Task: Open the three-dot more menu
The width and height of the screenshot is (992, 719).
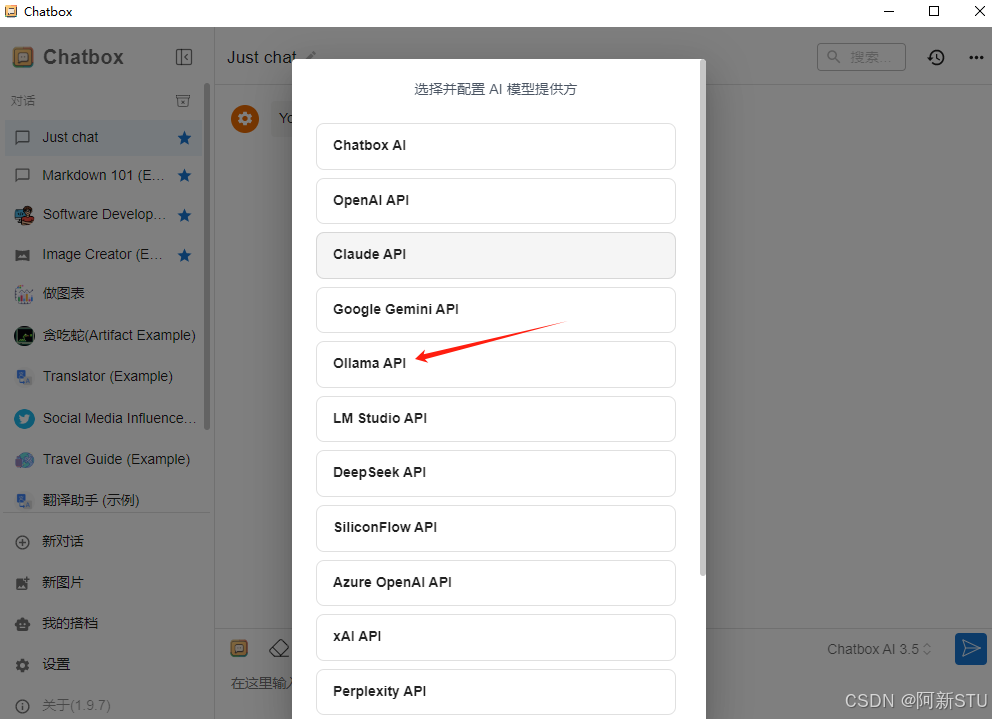Action: click(976, 58)
